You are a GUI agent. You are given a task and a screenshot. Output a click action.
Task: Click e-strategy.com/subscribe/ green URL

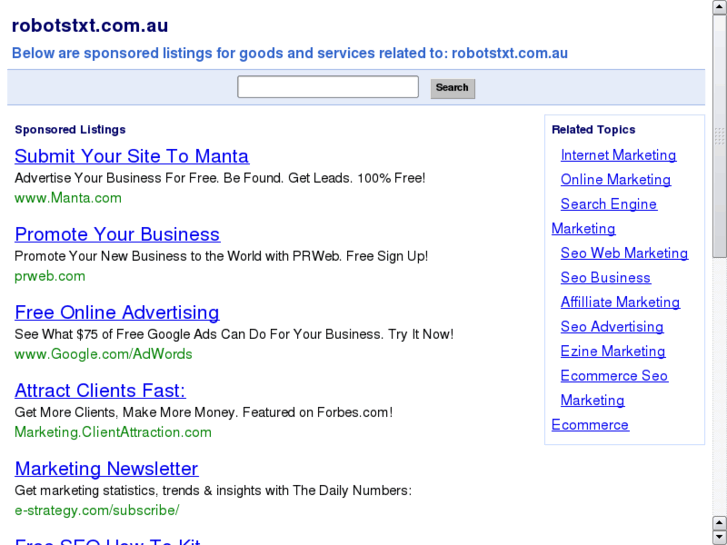click(97, 510)
